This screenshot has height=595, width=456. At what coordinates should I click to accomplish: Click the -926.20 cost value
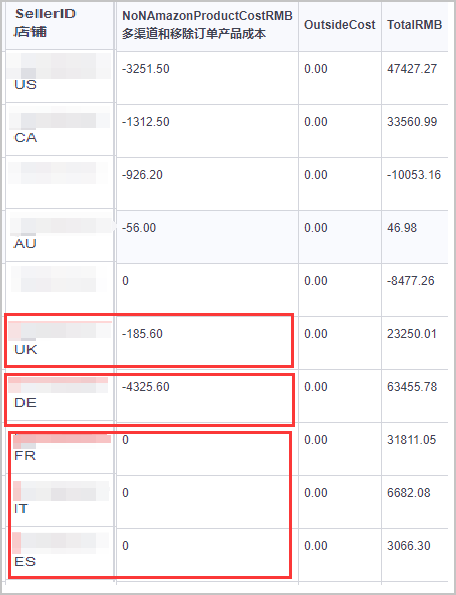coord(142,175)
